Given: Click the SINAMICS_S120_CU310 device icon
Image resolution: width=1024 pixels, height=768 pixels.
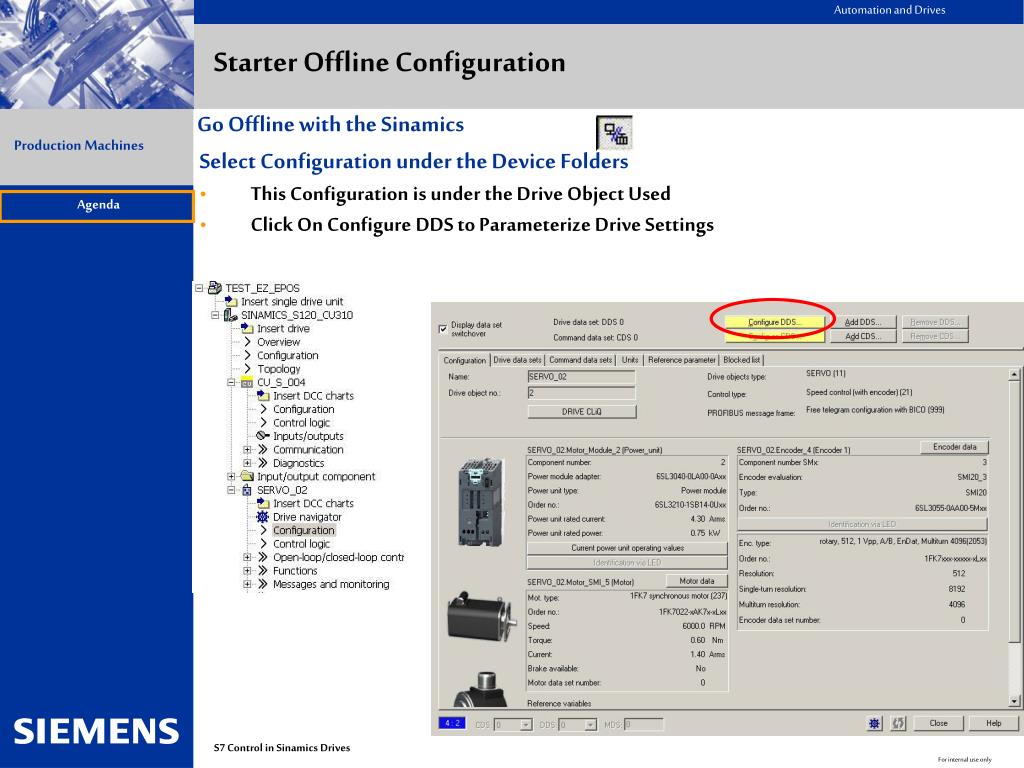Looking at the screenshot, I should coord(231,315).
